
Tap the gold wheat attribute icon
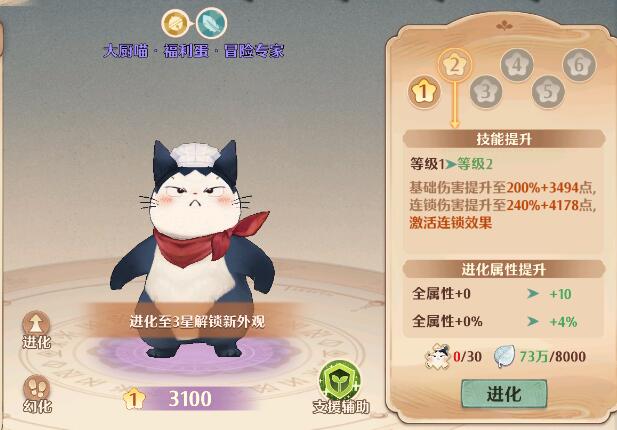point(176,24)
